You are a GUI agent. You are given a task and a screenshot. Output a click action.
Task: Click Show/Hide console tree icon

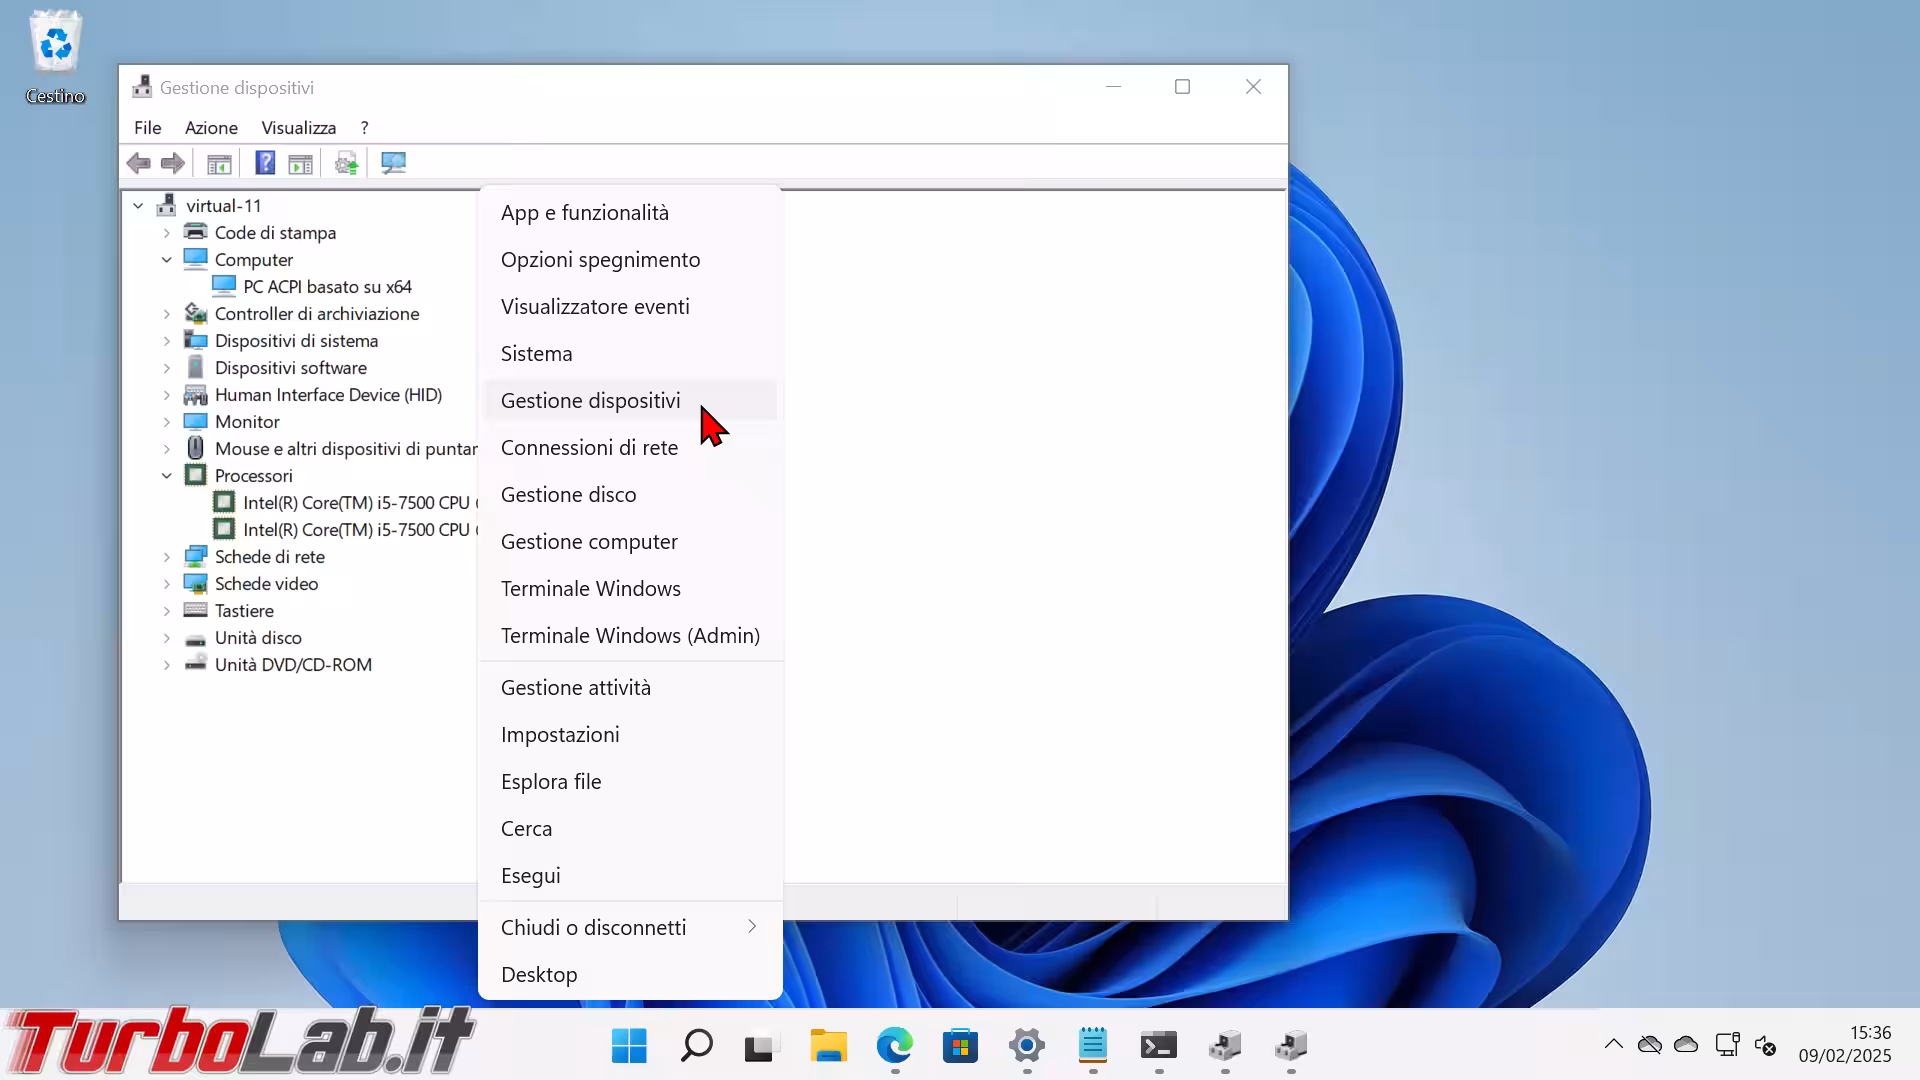219,163
